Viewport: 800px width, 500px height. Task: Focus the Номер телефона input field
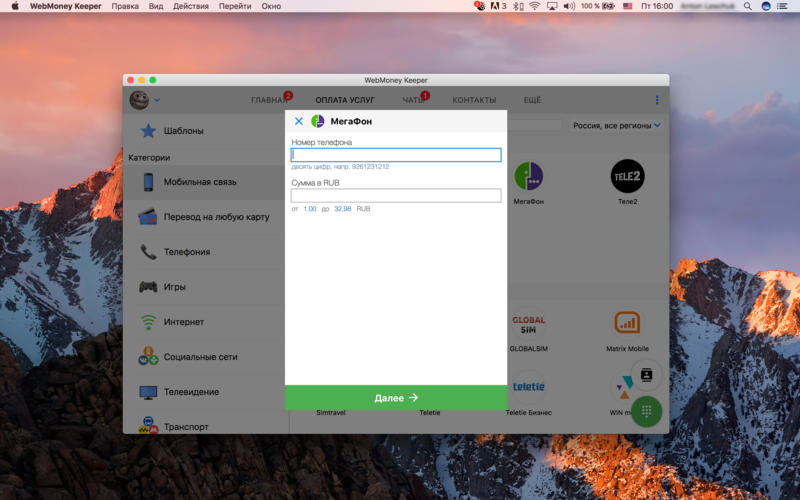396,155
